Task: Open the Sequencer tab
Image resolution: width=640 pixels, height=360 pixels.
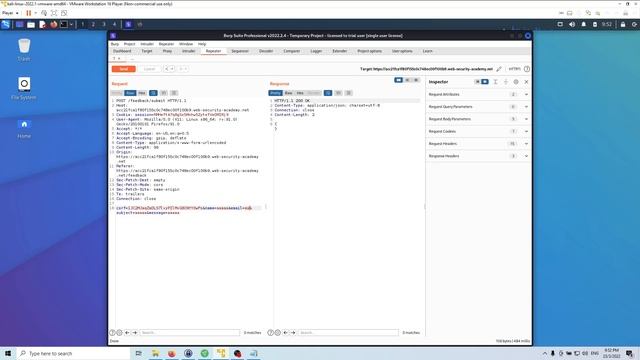Action: 240,51
